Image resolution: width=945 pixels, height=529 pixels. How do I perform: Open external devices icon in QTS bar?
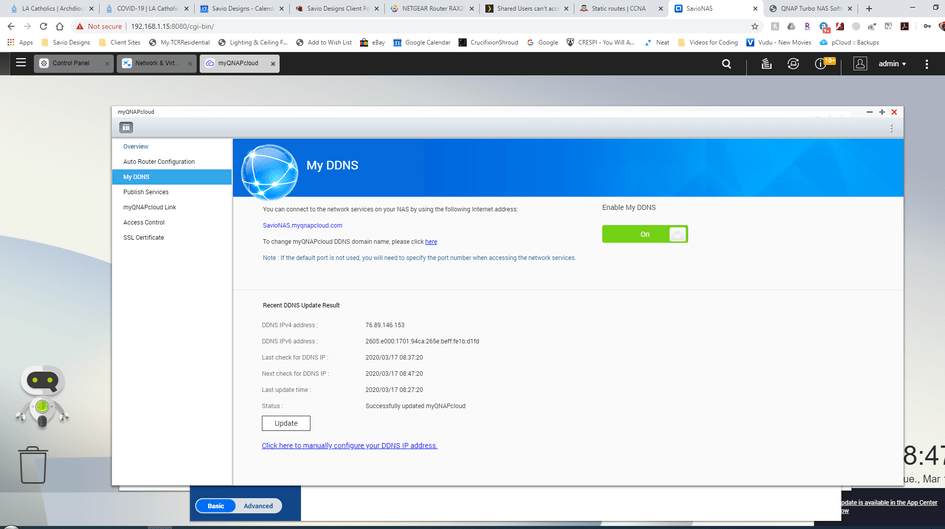793,63
